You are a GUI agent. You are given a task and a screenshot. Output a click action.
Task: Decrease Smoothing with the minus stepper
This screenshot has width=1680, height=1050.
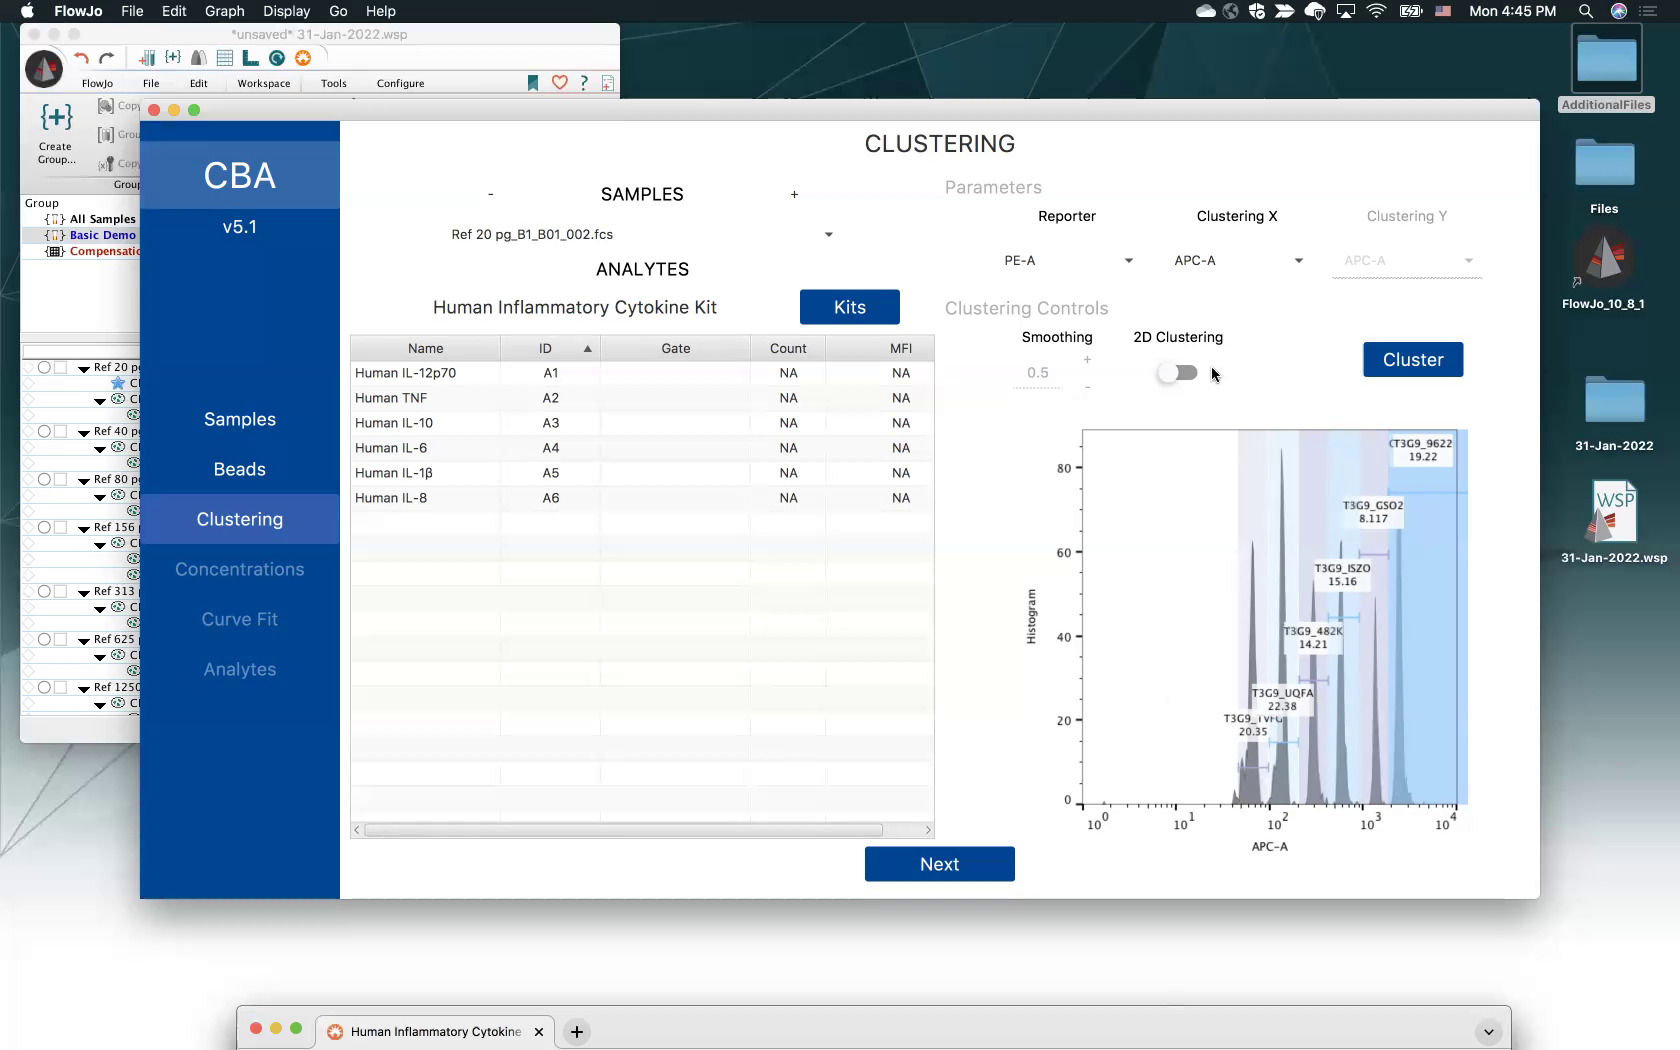[x=1087, y=386]
